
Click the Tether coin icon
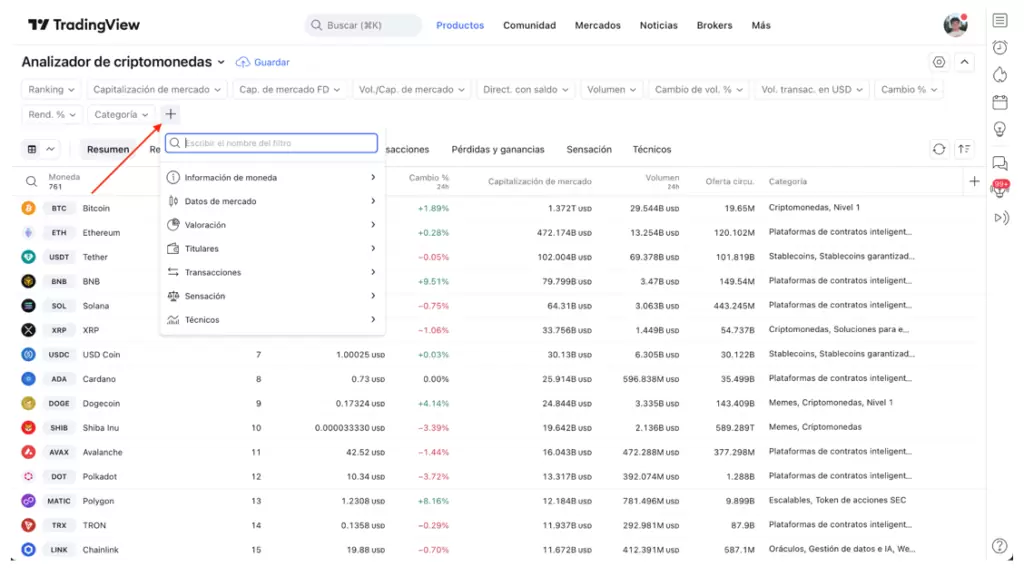point(28,257)
